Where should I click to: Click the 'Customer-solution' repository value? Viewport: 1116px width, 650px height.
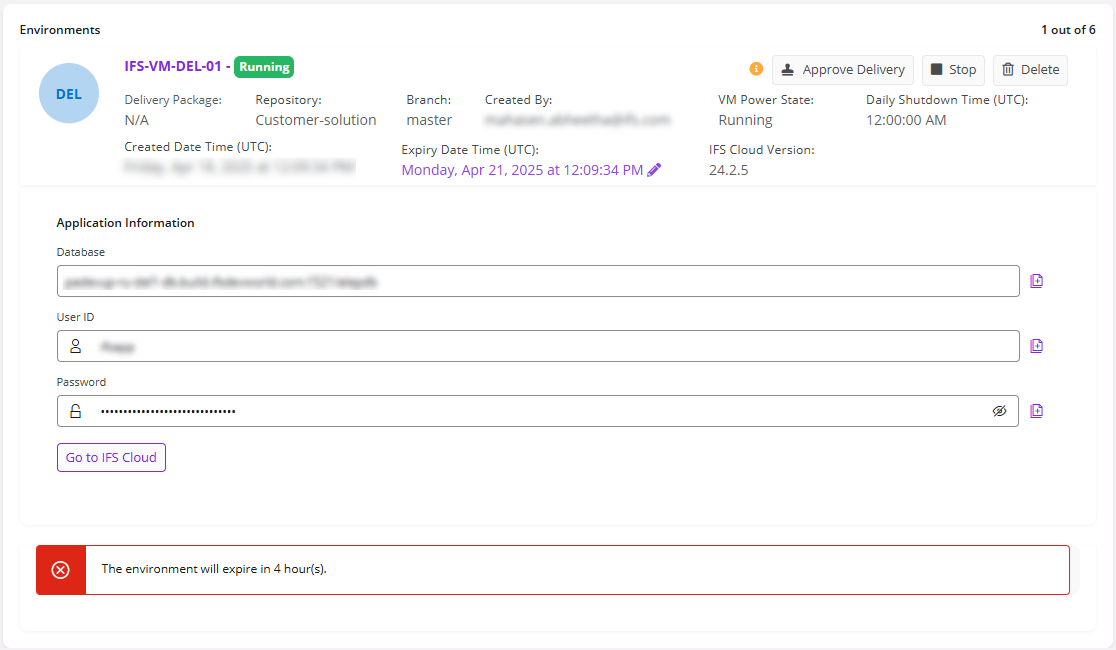(316, 120)
